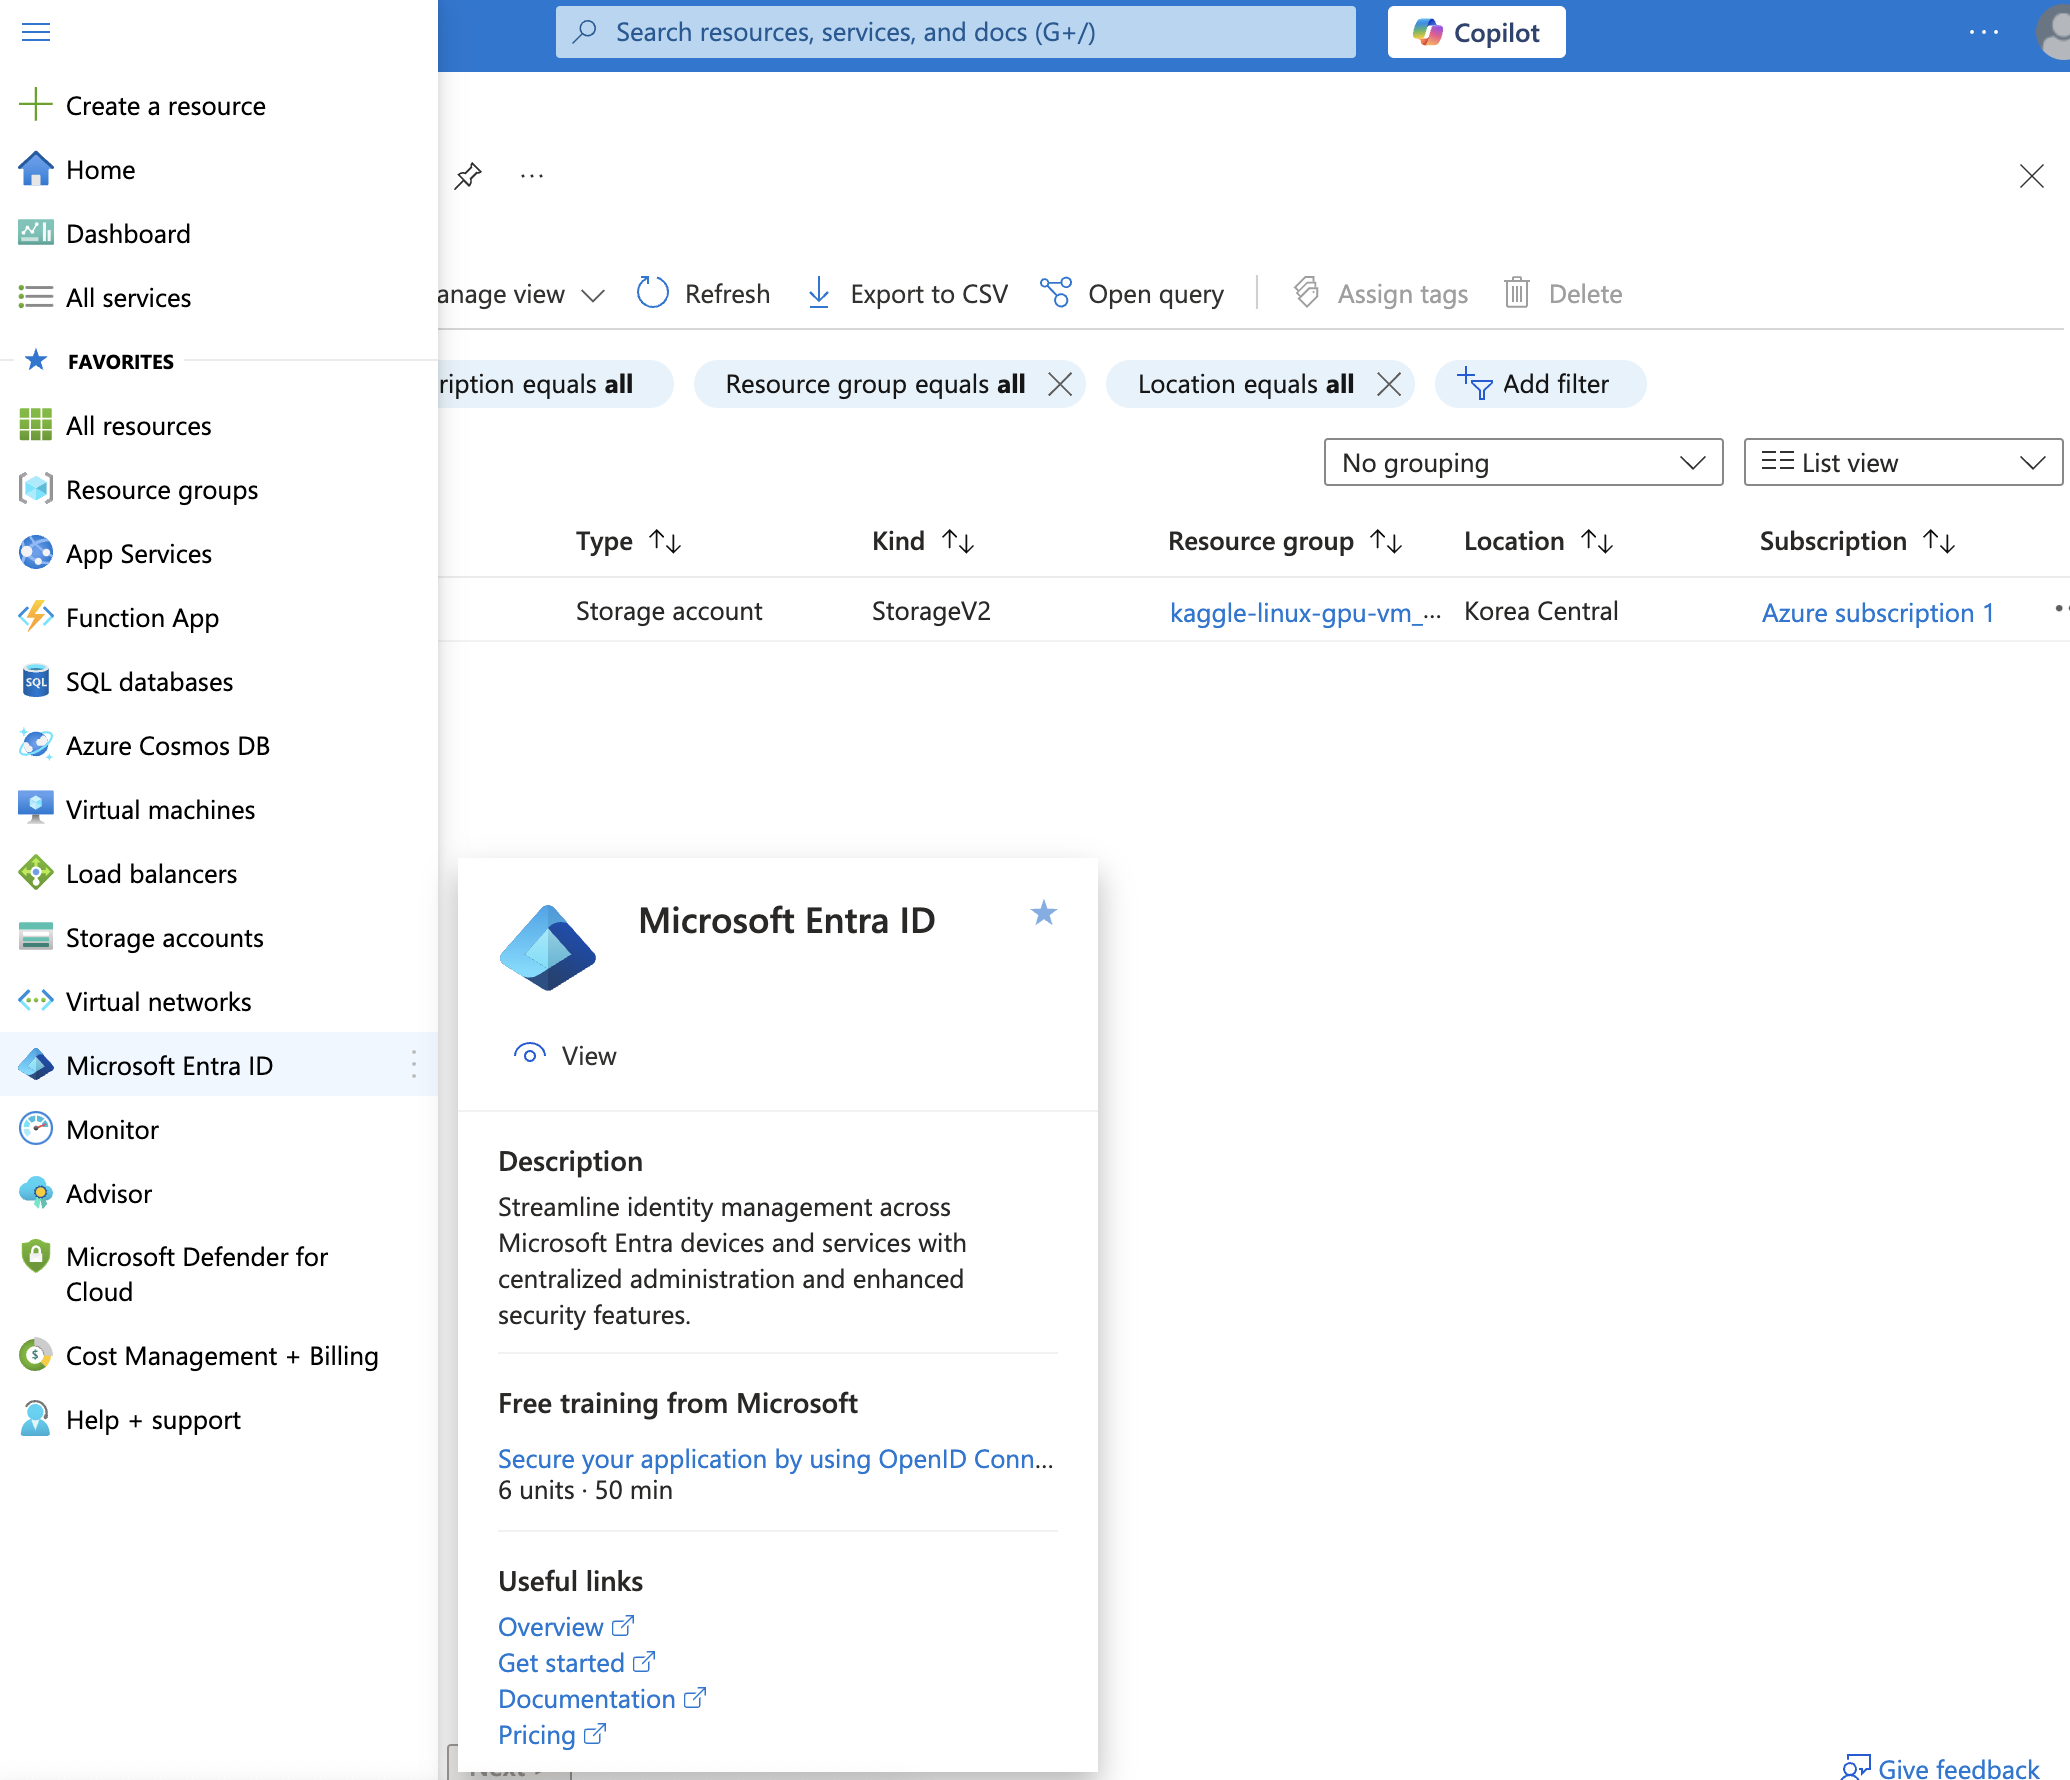Image resolution: width=2070 pixels, height=1780 pixels.
Task: Click the Azure Cosmos DB icon
Action: [35, 745]
